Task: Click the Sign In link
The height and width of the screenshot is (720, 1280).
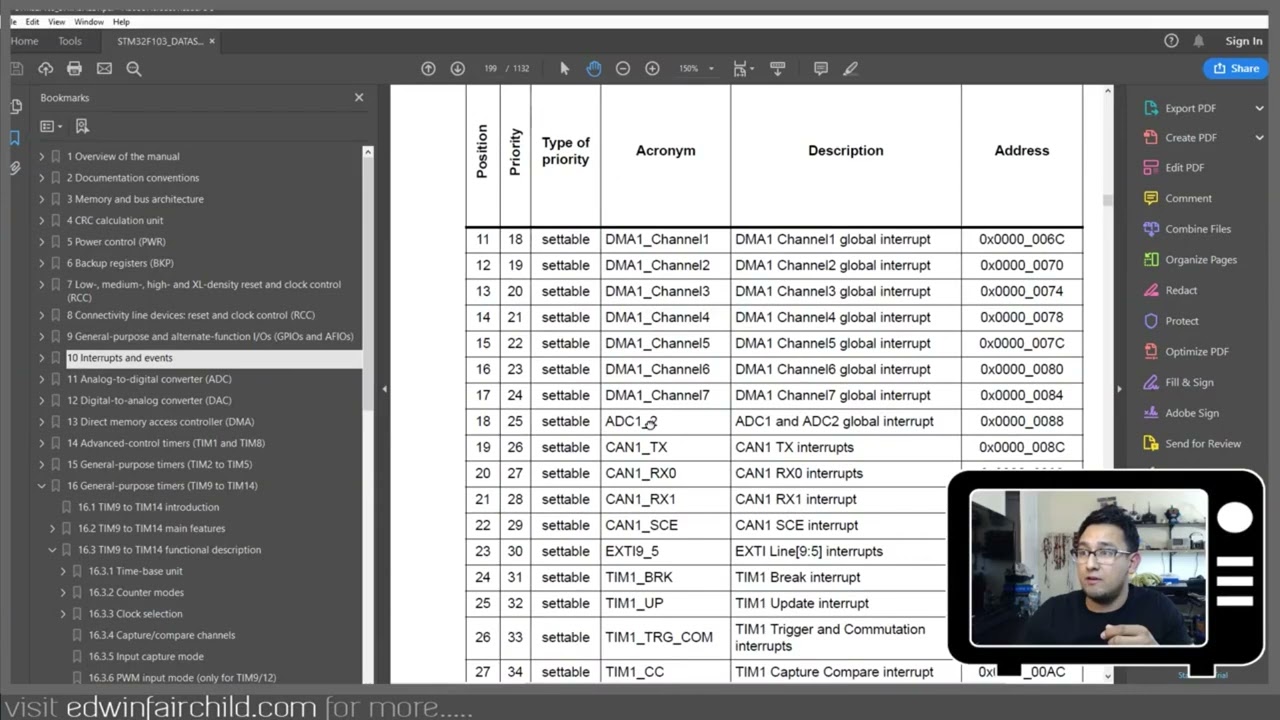Action: click(x=1244, y=41)
